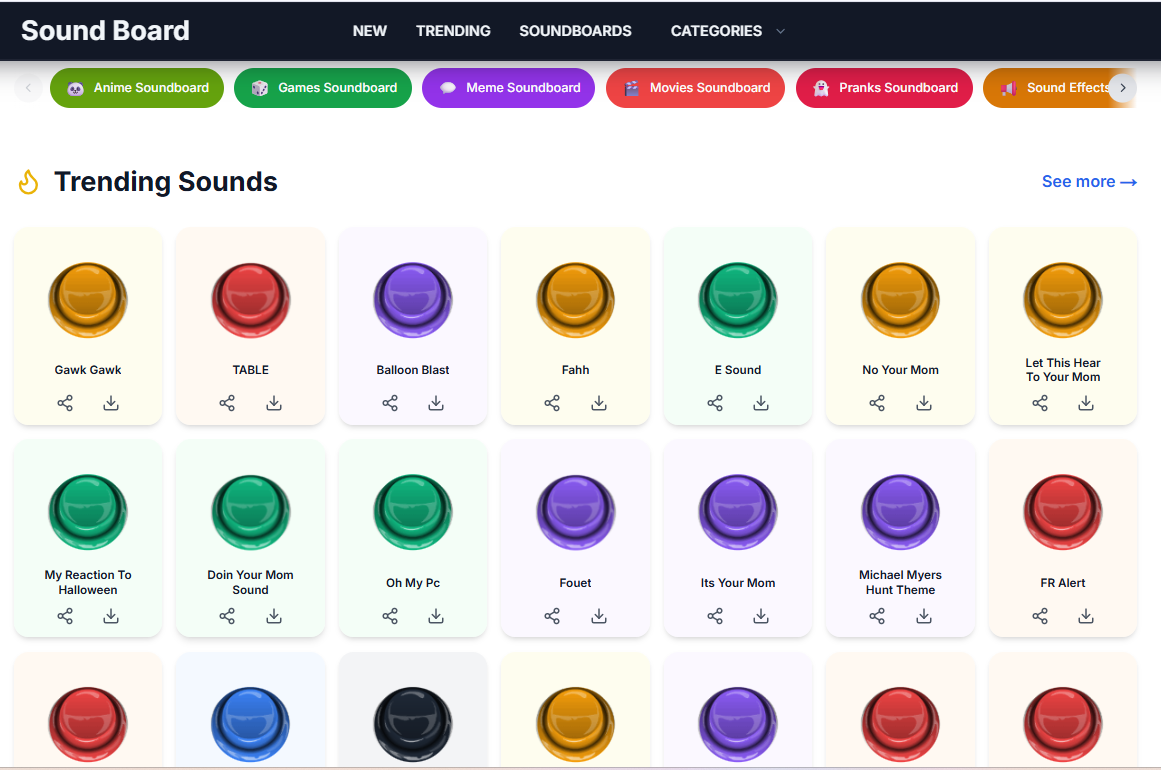This screenshot has height=770, width=1161.
Task: Download the Oh My Pc sound
Action: pos(436,616)
